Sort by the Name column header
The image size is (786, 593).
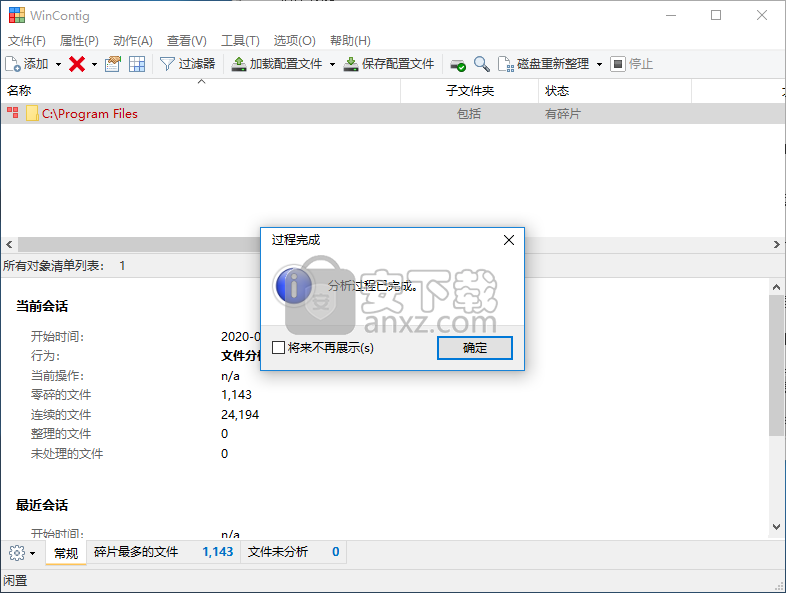click(201, 91)
